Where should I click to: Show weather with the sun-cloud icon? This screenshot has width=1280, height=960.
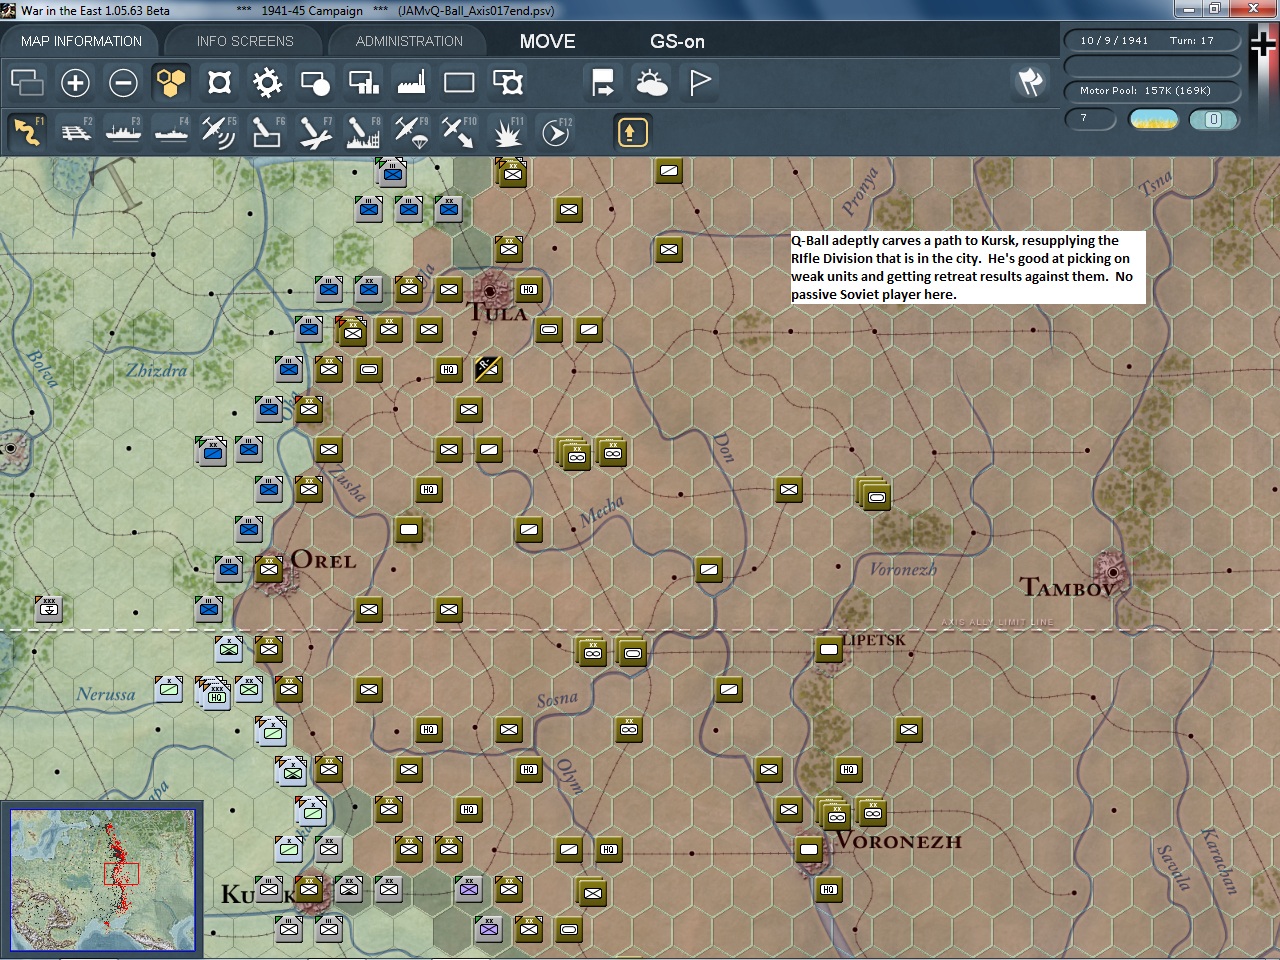pos(651,82)
